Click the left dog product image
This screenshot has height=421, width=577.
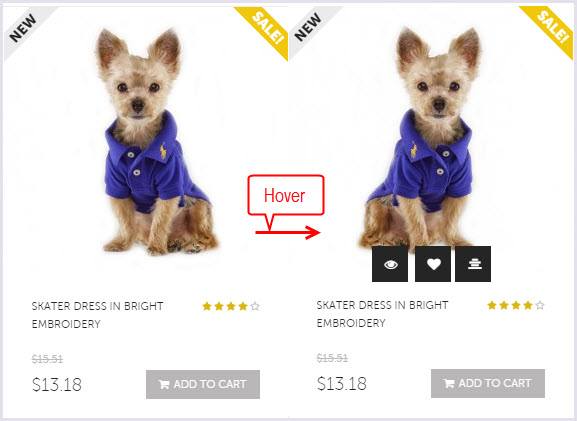[x=155, y=142]
